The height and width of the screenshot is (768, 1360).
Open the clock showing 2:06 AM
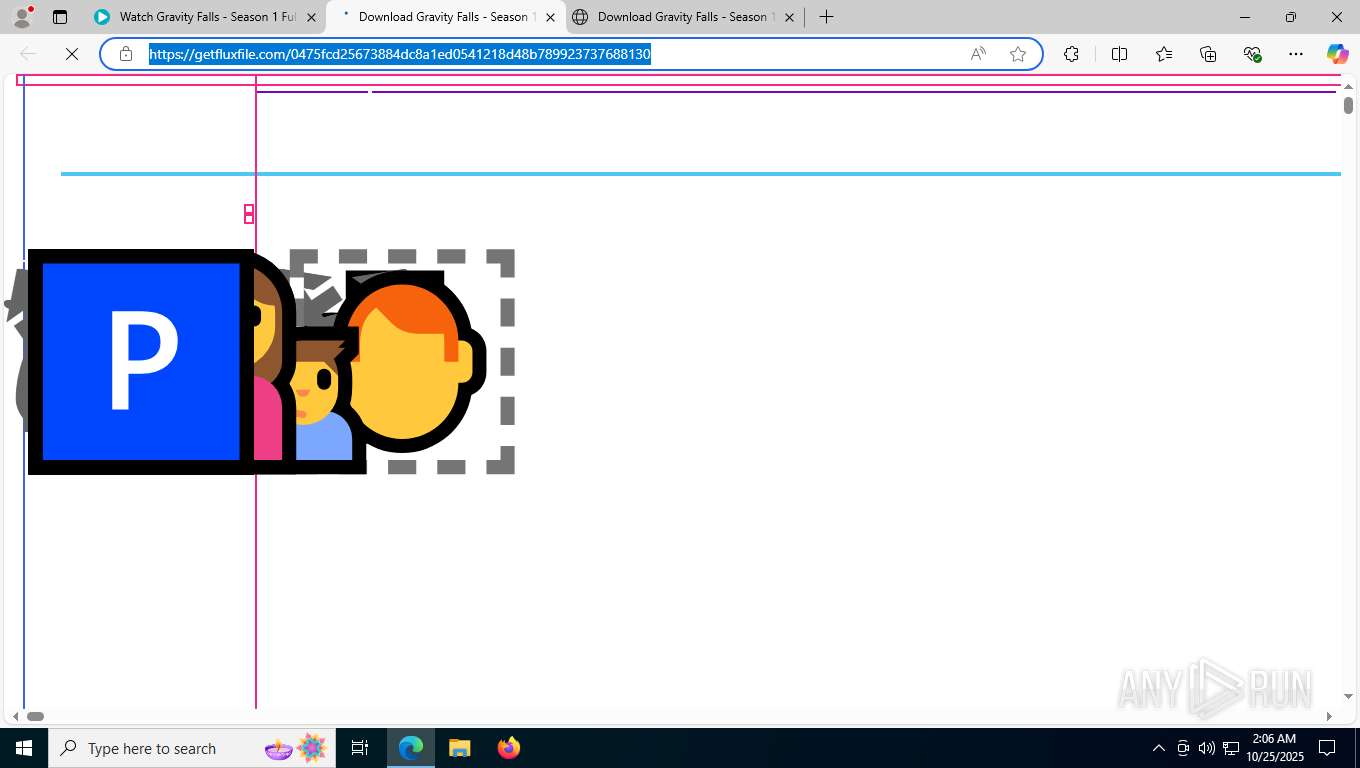[x=1274, y=748]
